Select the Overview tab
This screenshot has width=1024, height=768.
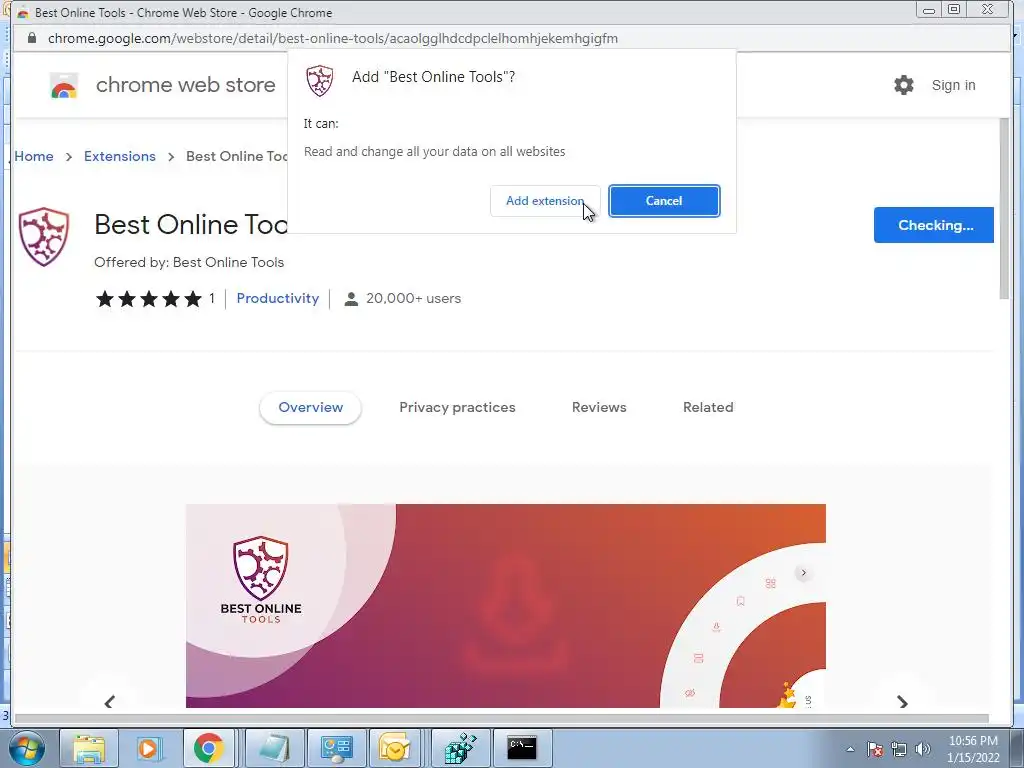click(x=310, y=408)
